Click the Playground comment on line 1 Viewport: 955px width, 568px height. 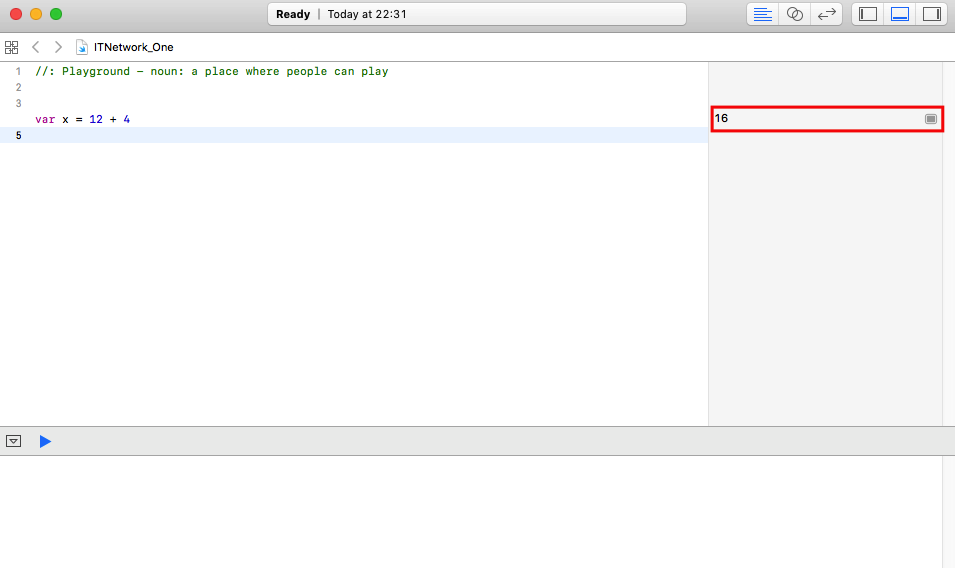[211, 71]
